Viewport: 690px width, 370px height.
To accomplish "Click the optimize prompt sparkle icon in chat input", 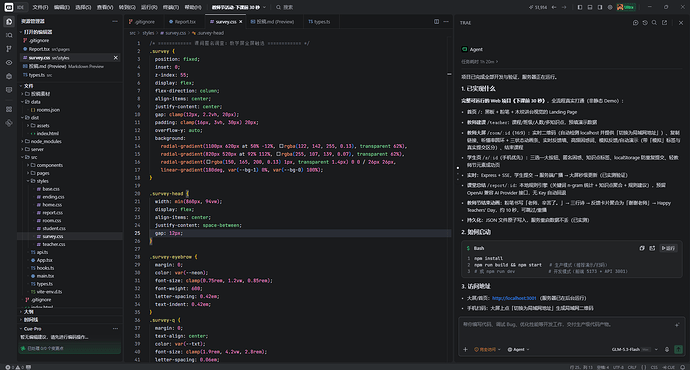I will click(677, 325).
